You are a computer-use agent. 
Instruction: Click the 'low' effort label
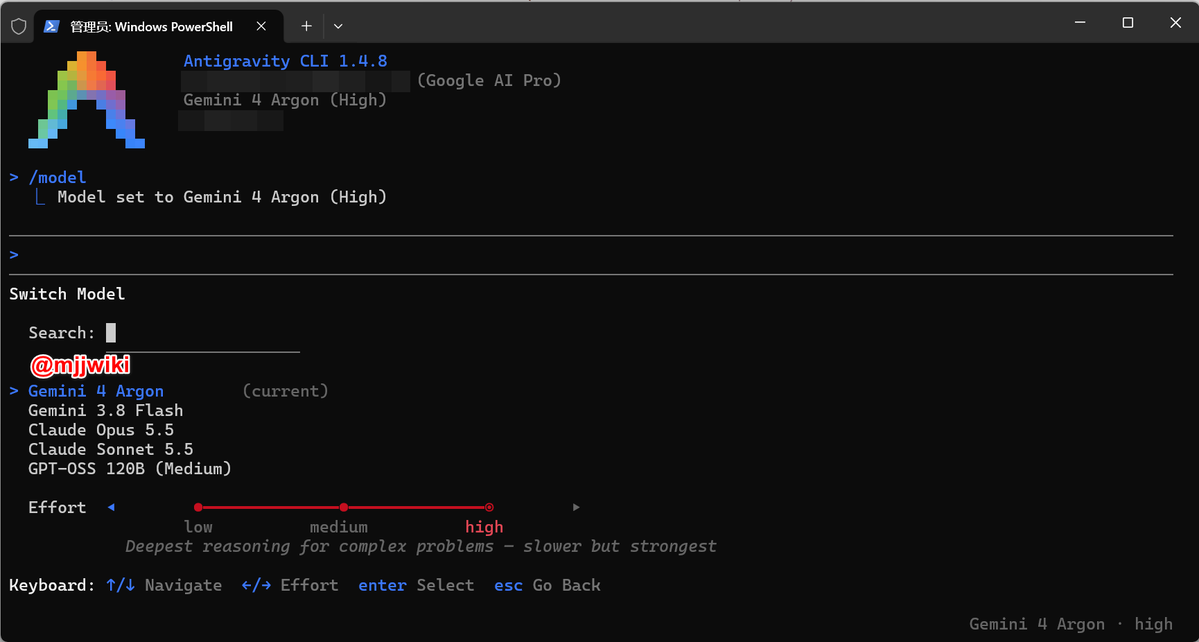(x=198, y=527)
